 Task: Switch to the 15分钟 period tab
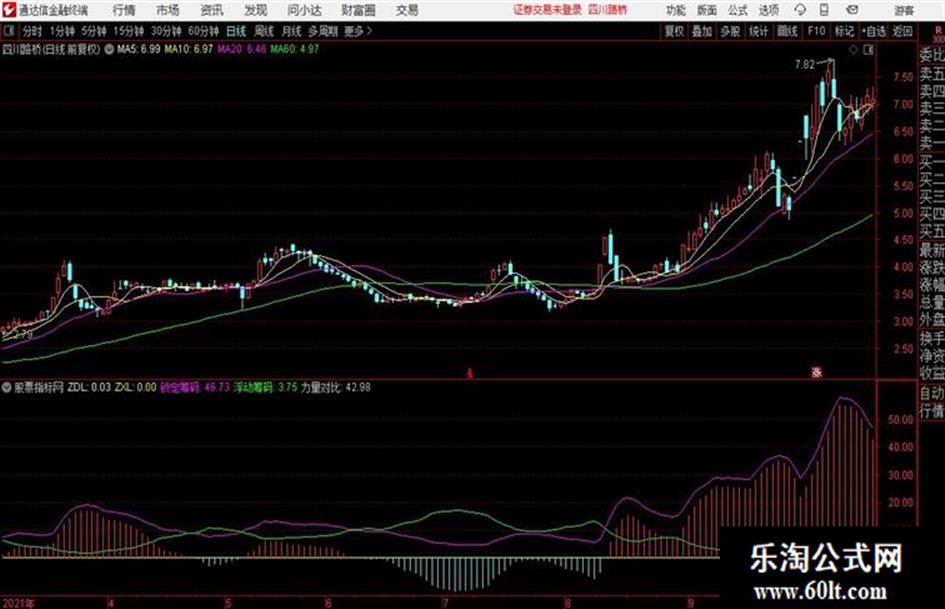click(x=129, y=31)
